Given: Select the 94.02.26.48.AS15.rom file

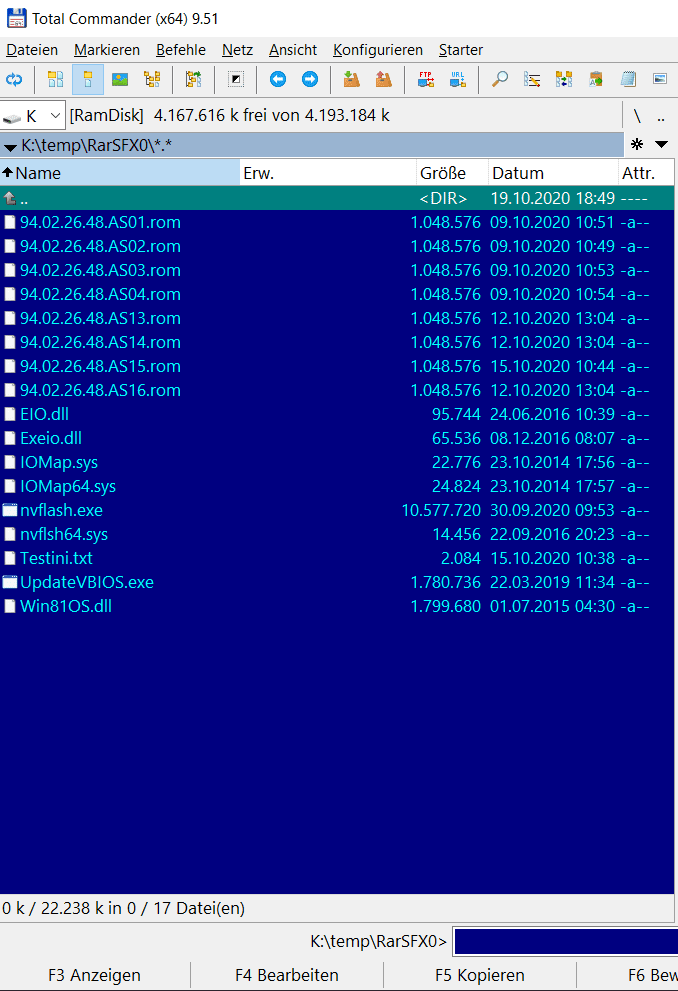Looking at the screenshot, I should 100,367.
